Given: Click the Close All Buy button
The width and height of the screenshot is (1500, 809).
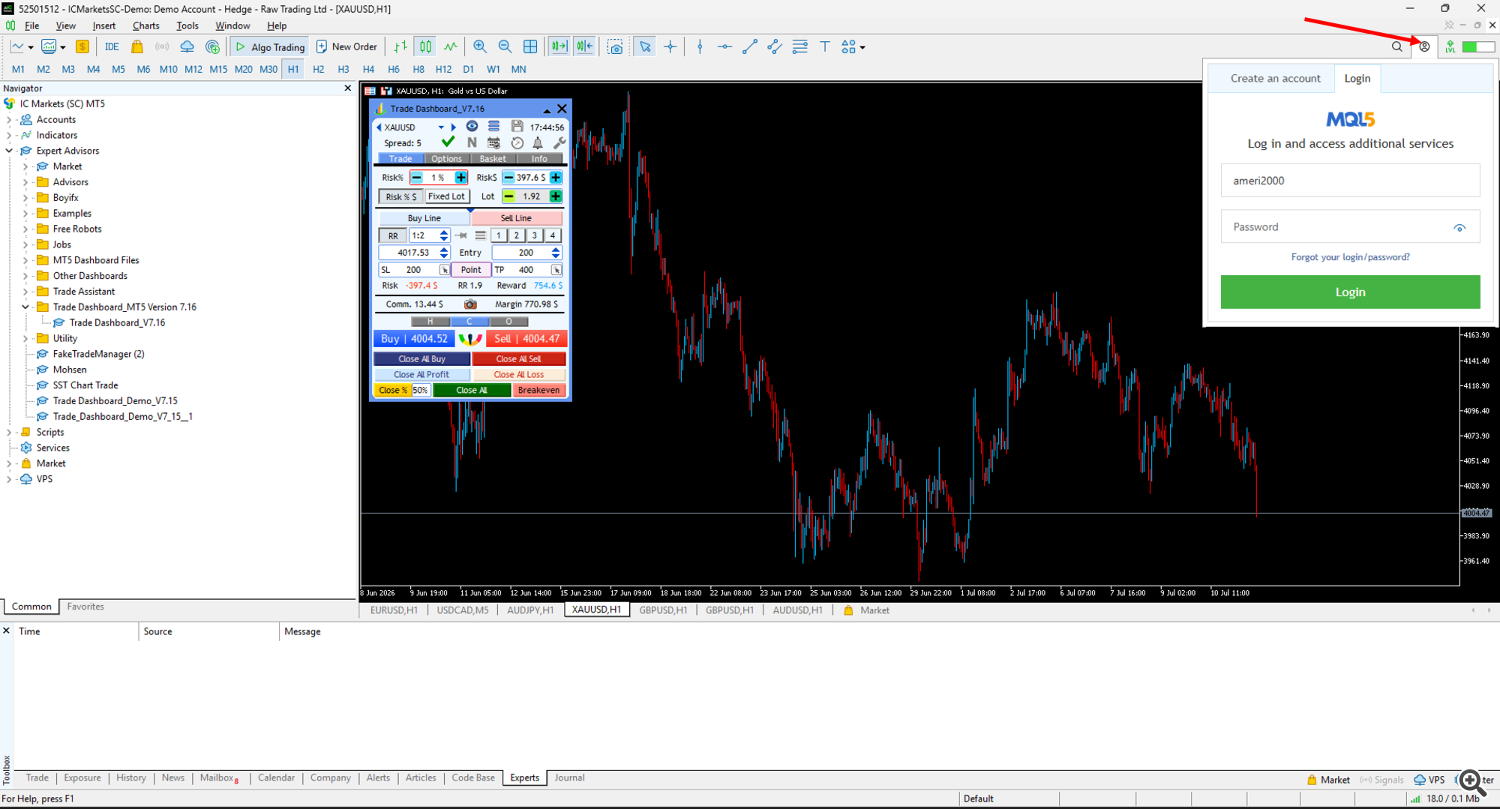Looking at the screenshot, I should 422,359.
